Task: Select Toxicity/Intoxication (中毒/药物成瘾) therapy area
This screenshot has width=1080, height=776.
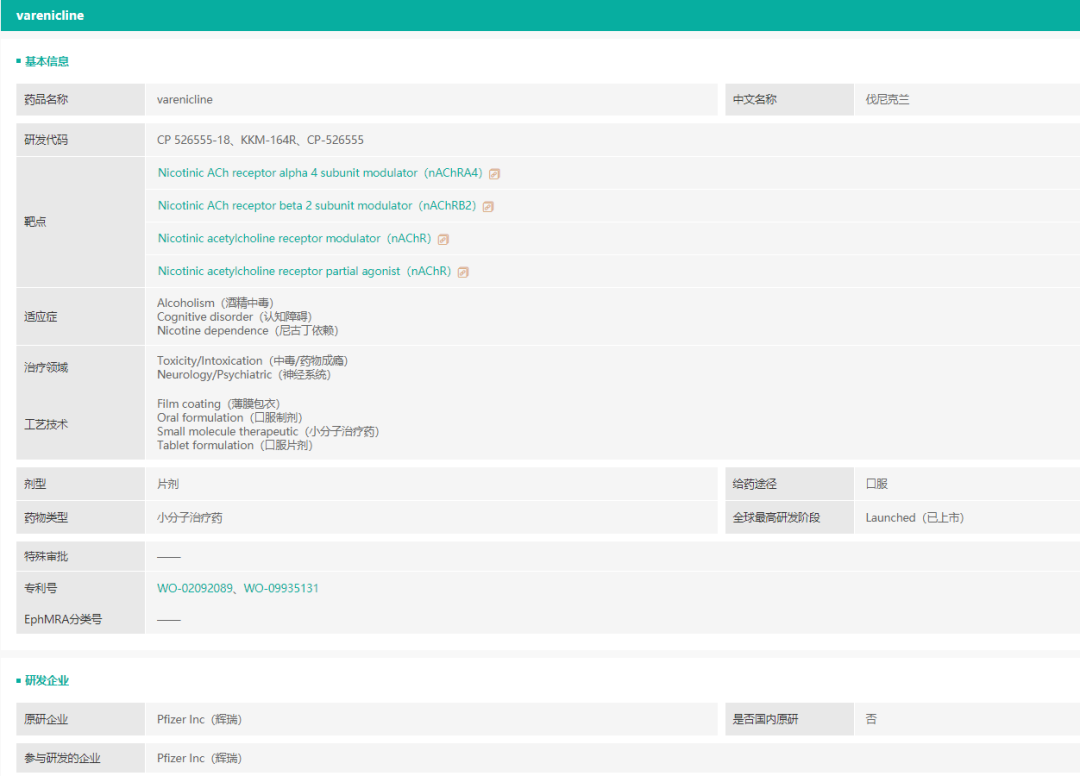Action: coord(252,361)
